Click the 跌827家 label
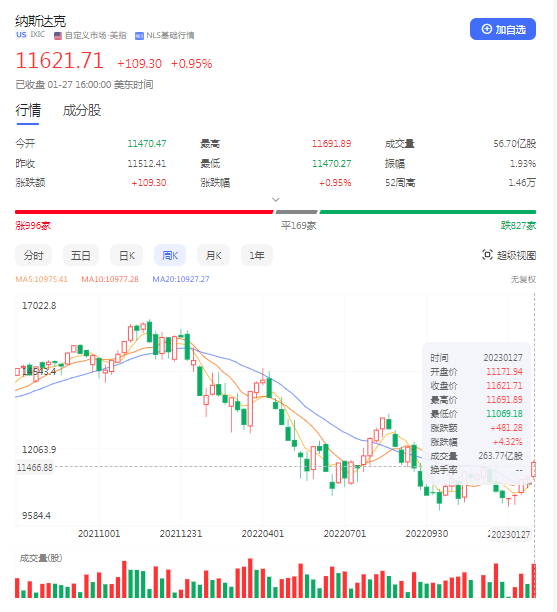Image resolution: width=557 pixels, height=612 pixels. tap(518, 226)
